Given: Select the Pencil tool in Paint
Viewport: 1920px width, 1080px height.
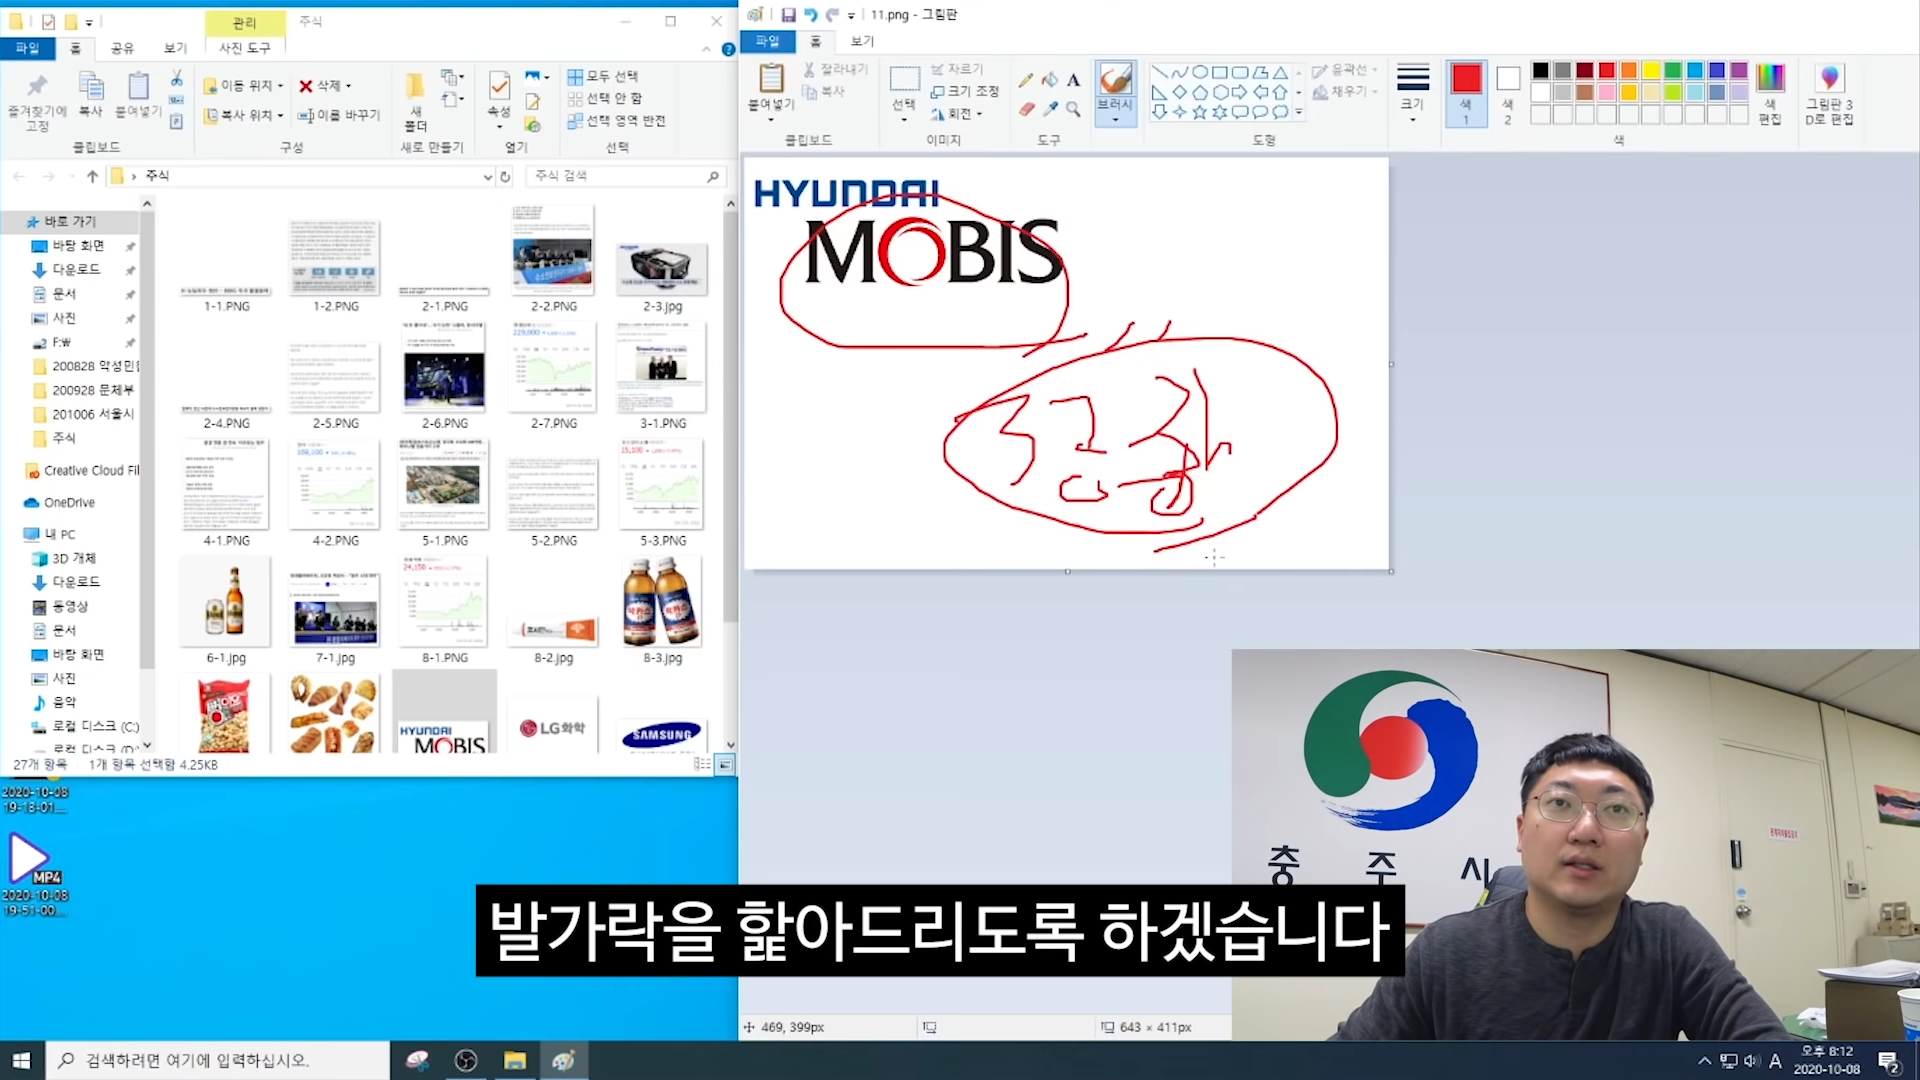Looking at the screenshot, I should [x=1026, y=80].
